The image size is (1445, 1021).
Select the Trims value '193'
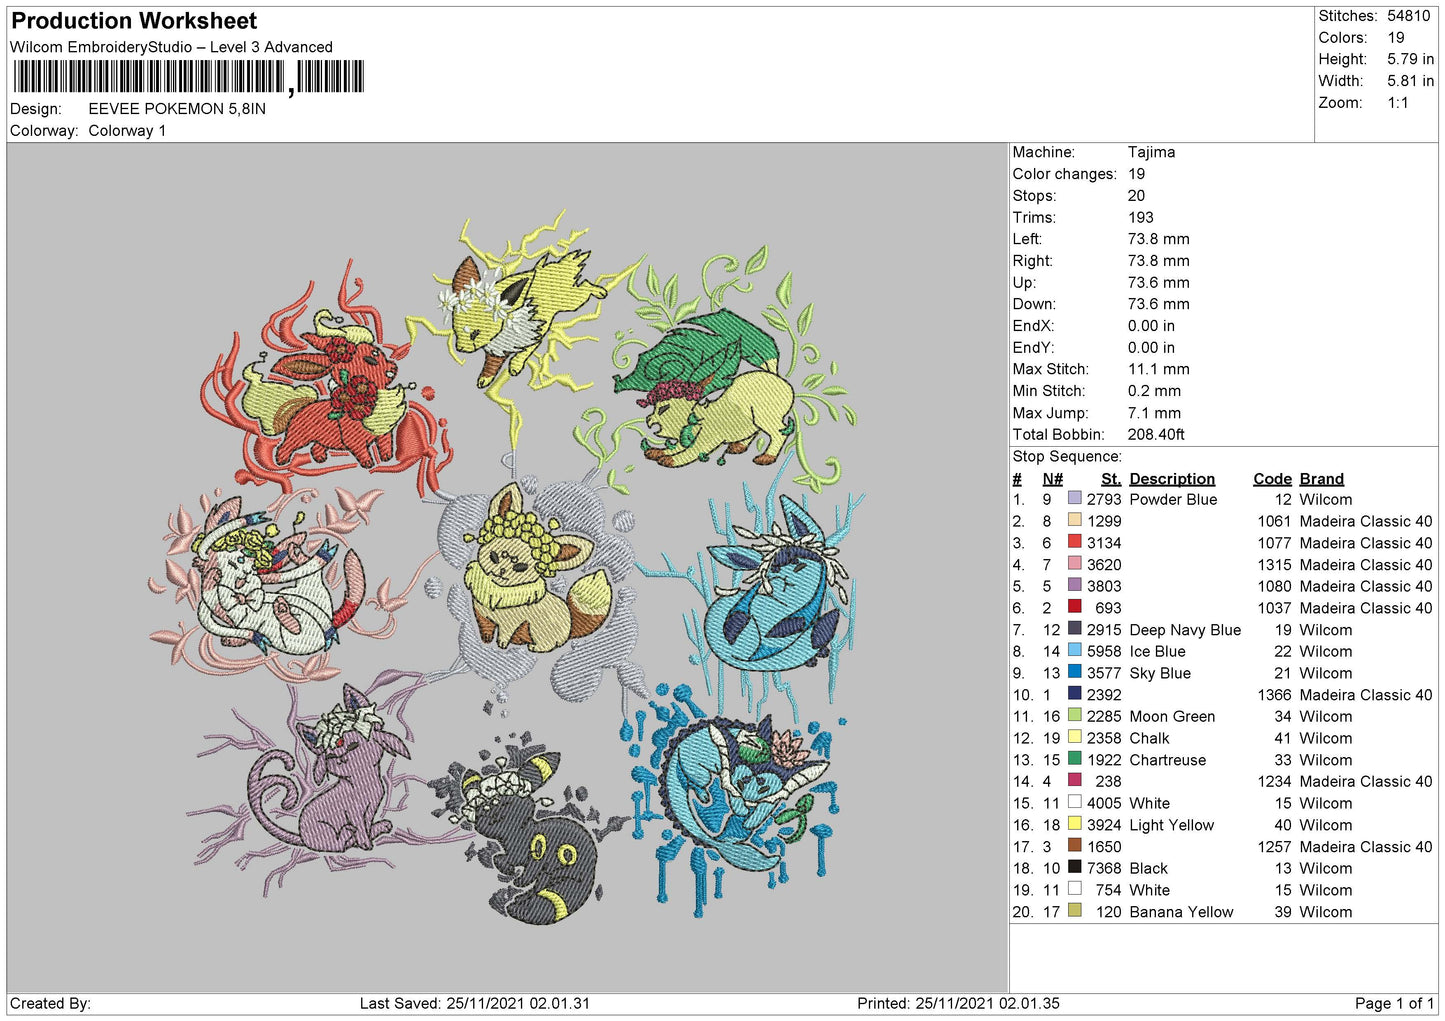[1141, 217]
